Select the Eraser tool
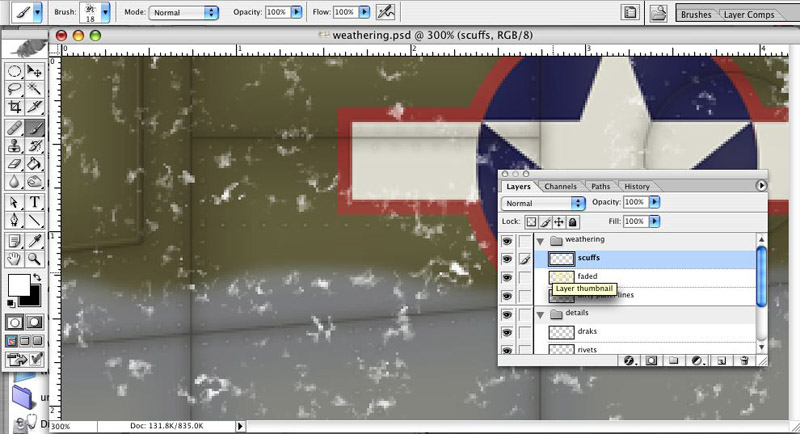The width and height of the screenshot is (800, 434). (14, 164)
